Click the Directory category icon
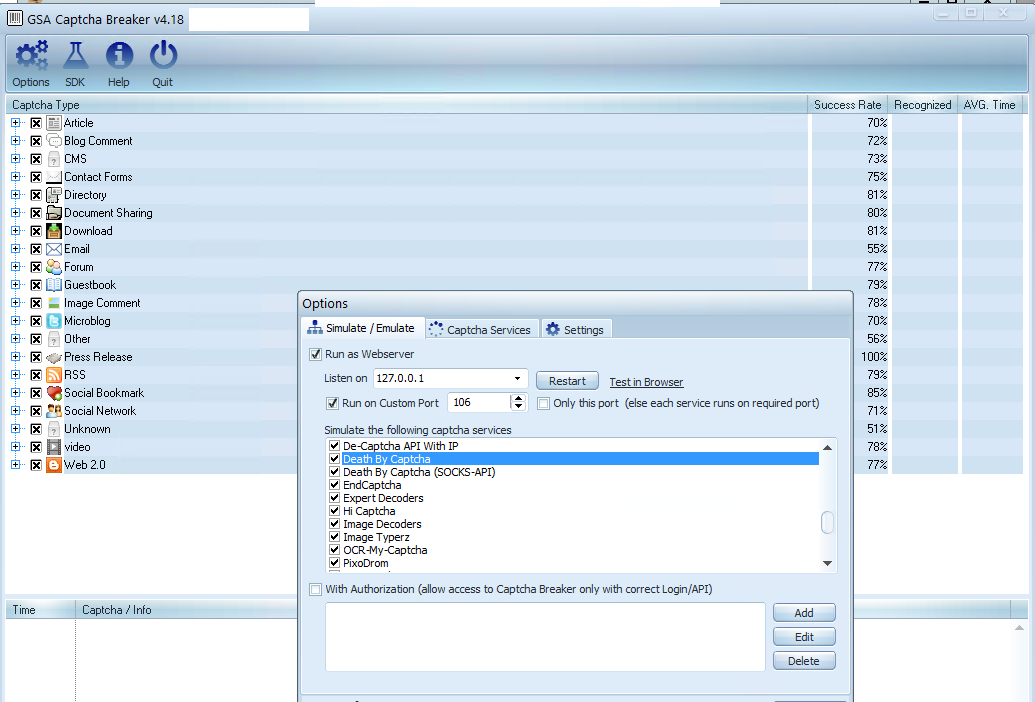Viewport: 1035px width, 702px height. coord(54,195)
